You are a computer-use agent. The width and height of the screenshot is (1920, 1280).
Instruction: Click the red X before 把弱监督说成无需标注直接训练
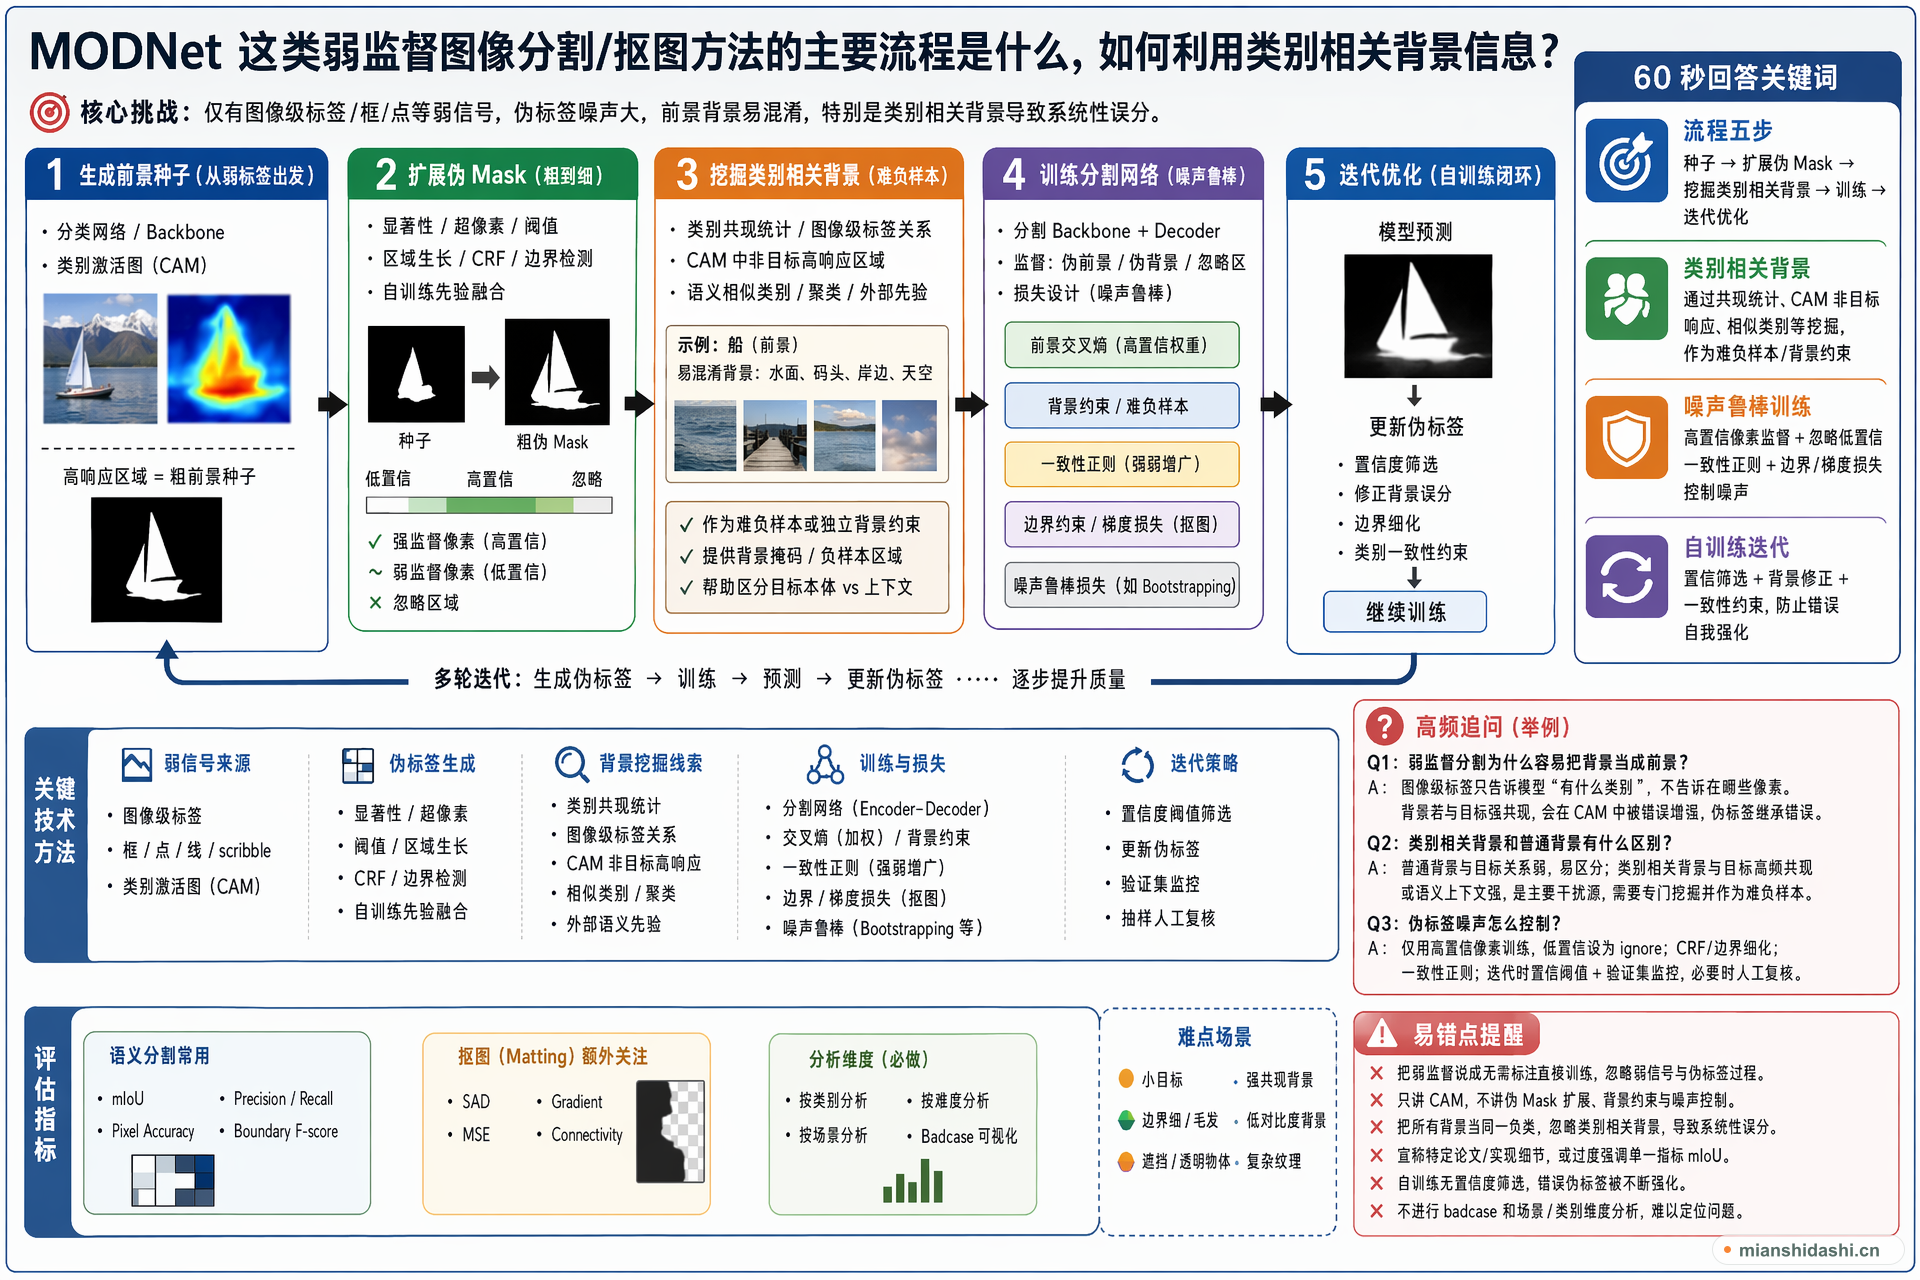coord(1377,1073)
